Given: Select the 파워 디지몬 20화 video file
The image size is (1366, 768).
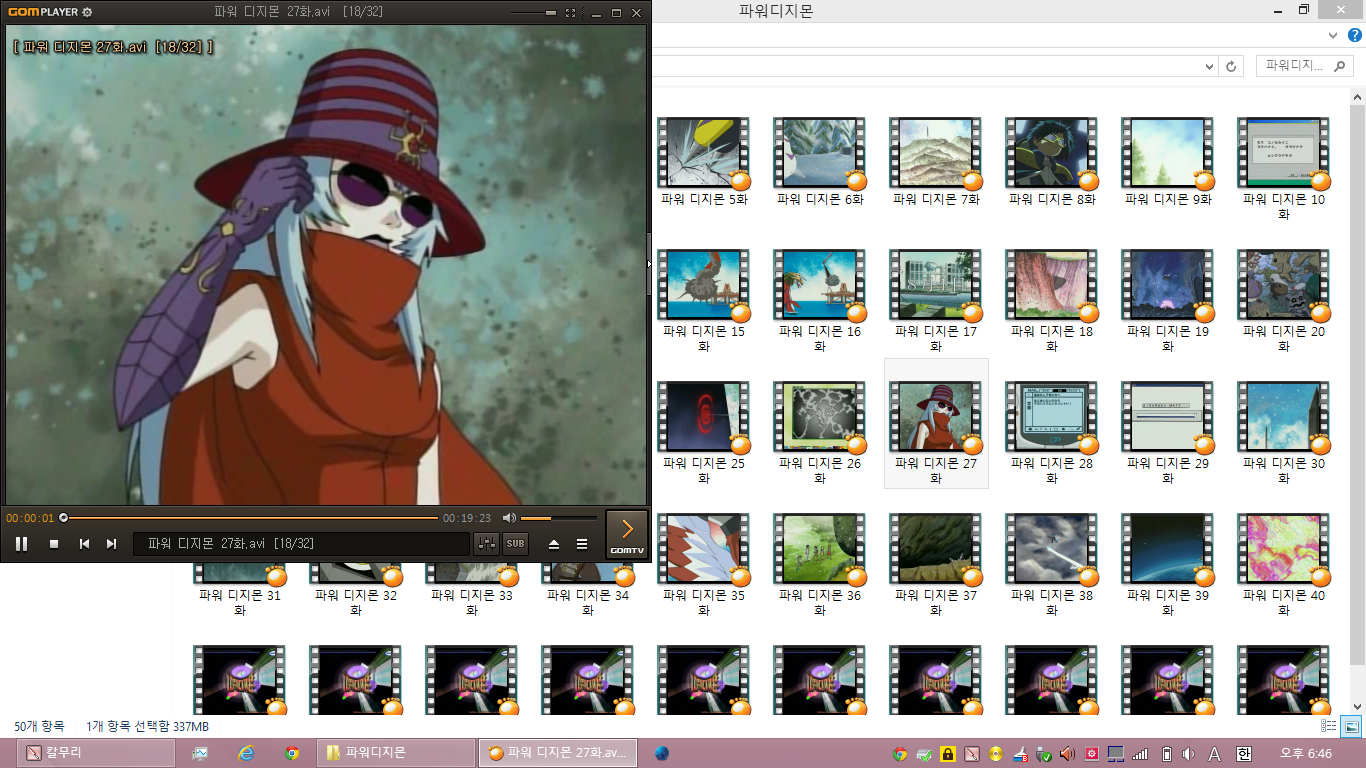Looking at the screenshot, I should [1284, 300].
